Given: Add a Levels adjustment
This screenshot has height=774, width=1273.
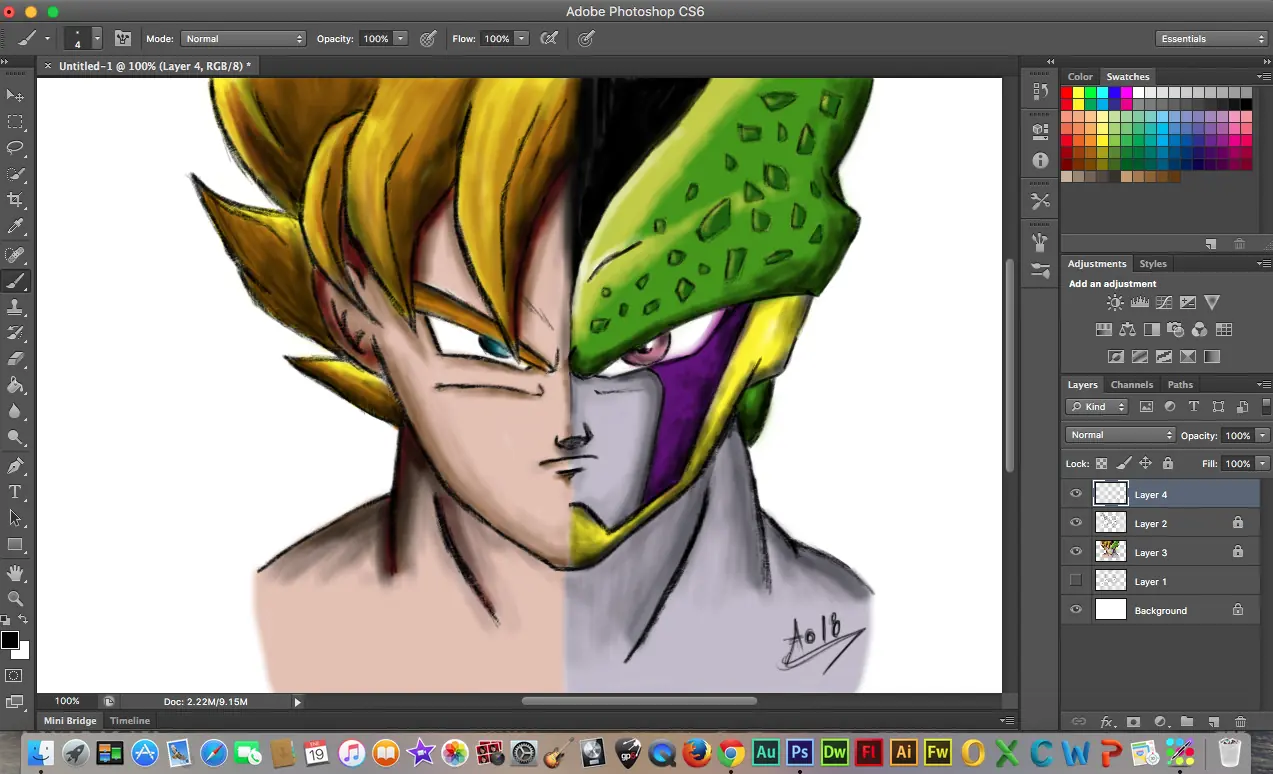Looking at the screenshot, I should [x=1140, y=302].
